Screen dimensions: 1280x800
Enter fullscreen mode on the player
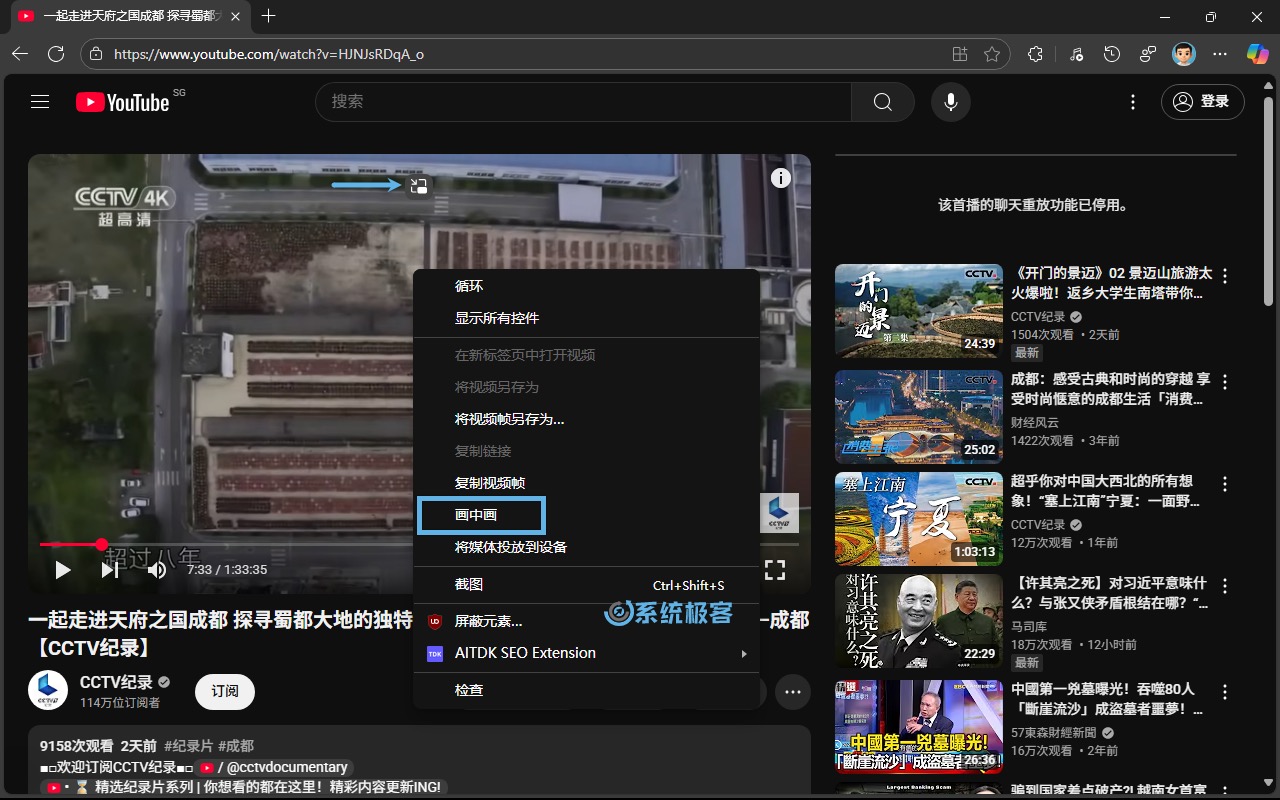[775, 570]
